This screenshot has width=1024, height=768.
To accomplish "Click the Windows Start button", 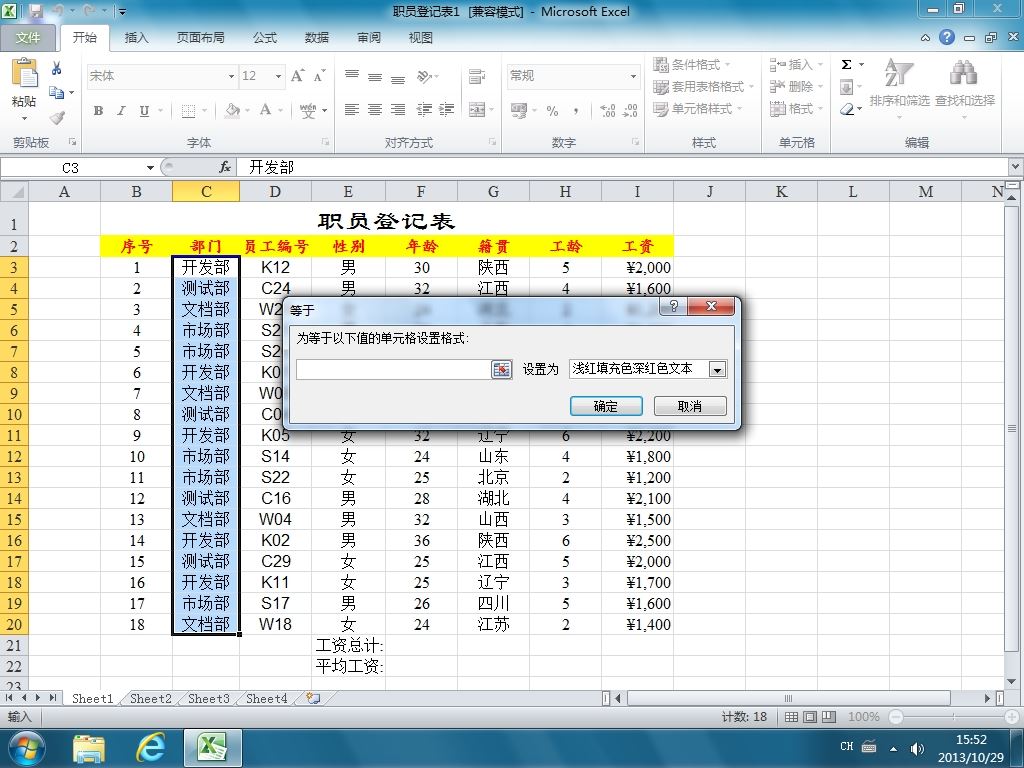I will click(x=26, y=748).
